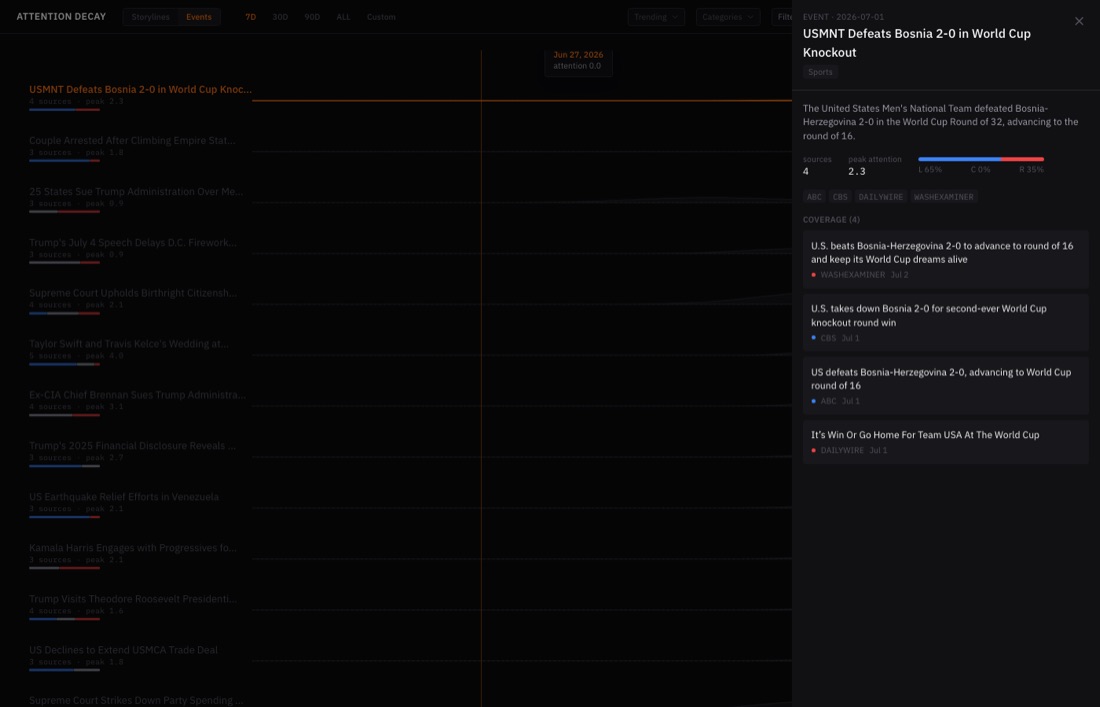This screenshot has height=707, width=1100.
Task: Choose the 30D time range
Action: (x=280, y=17)
